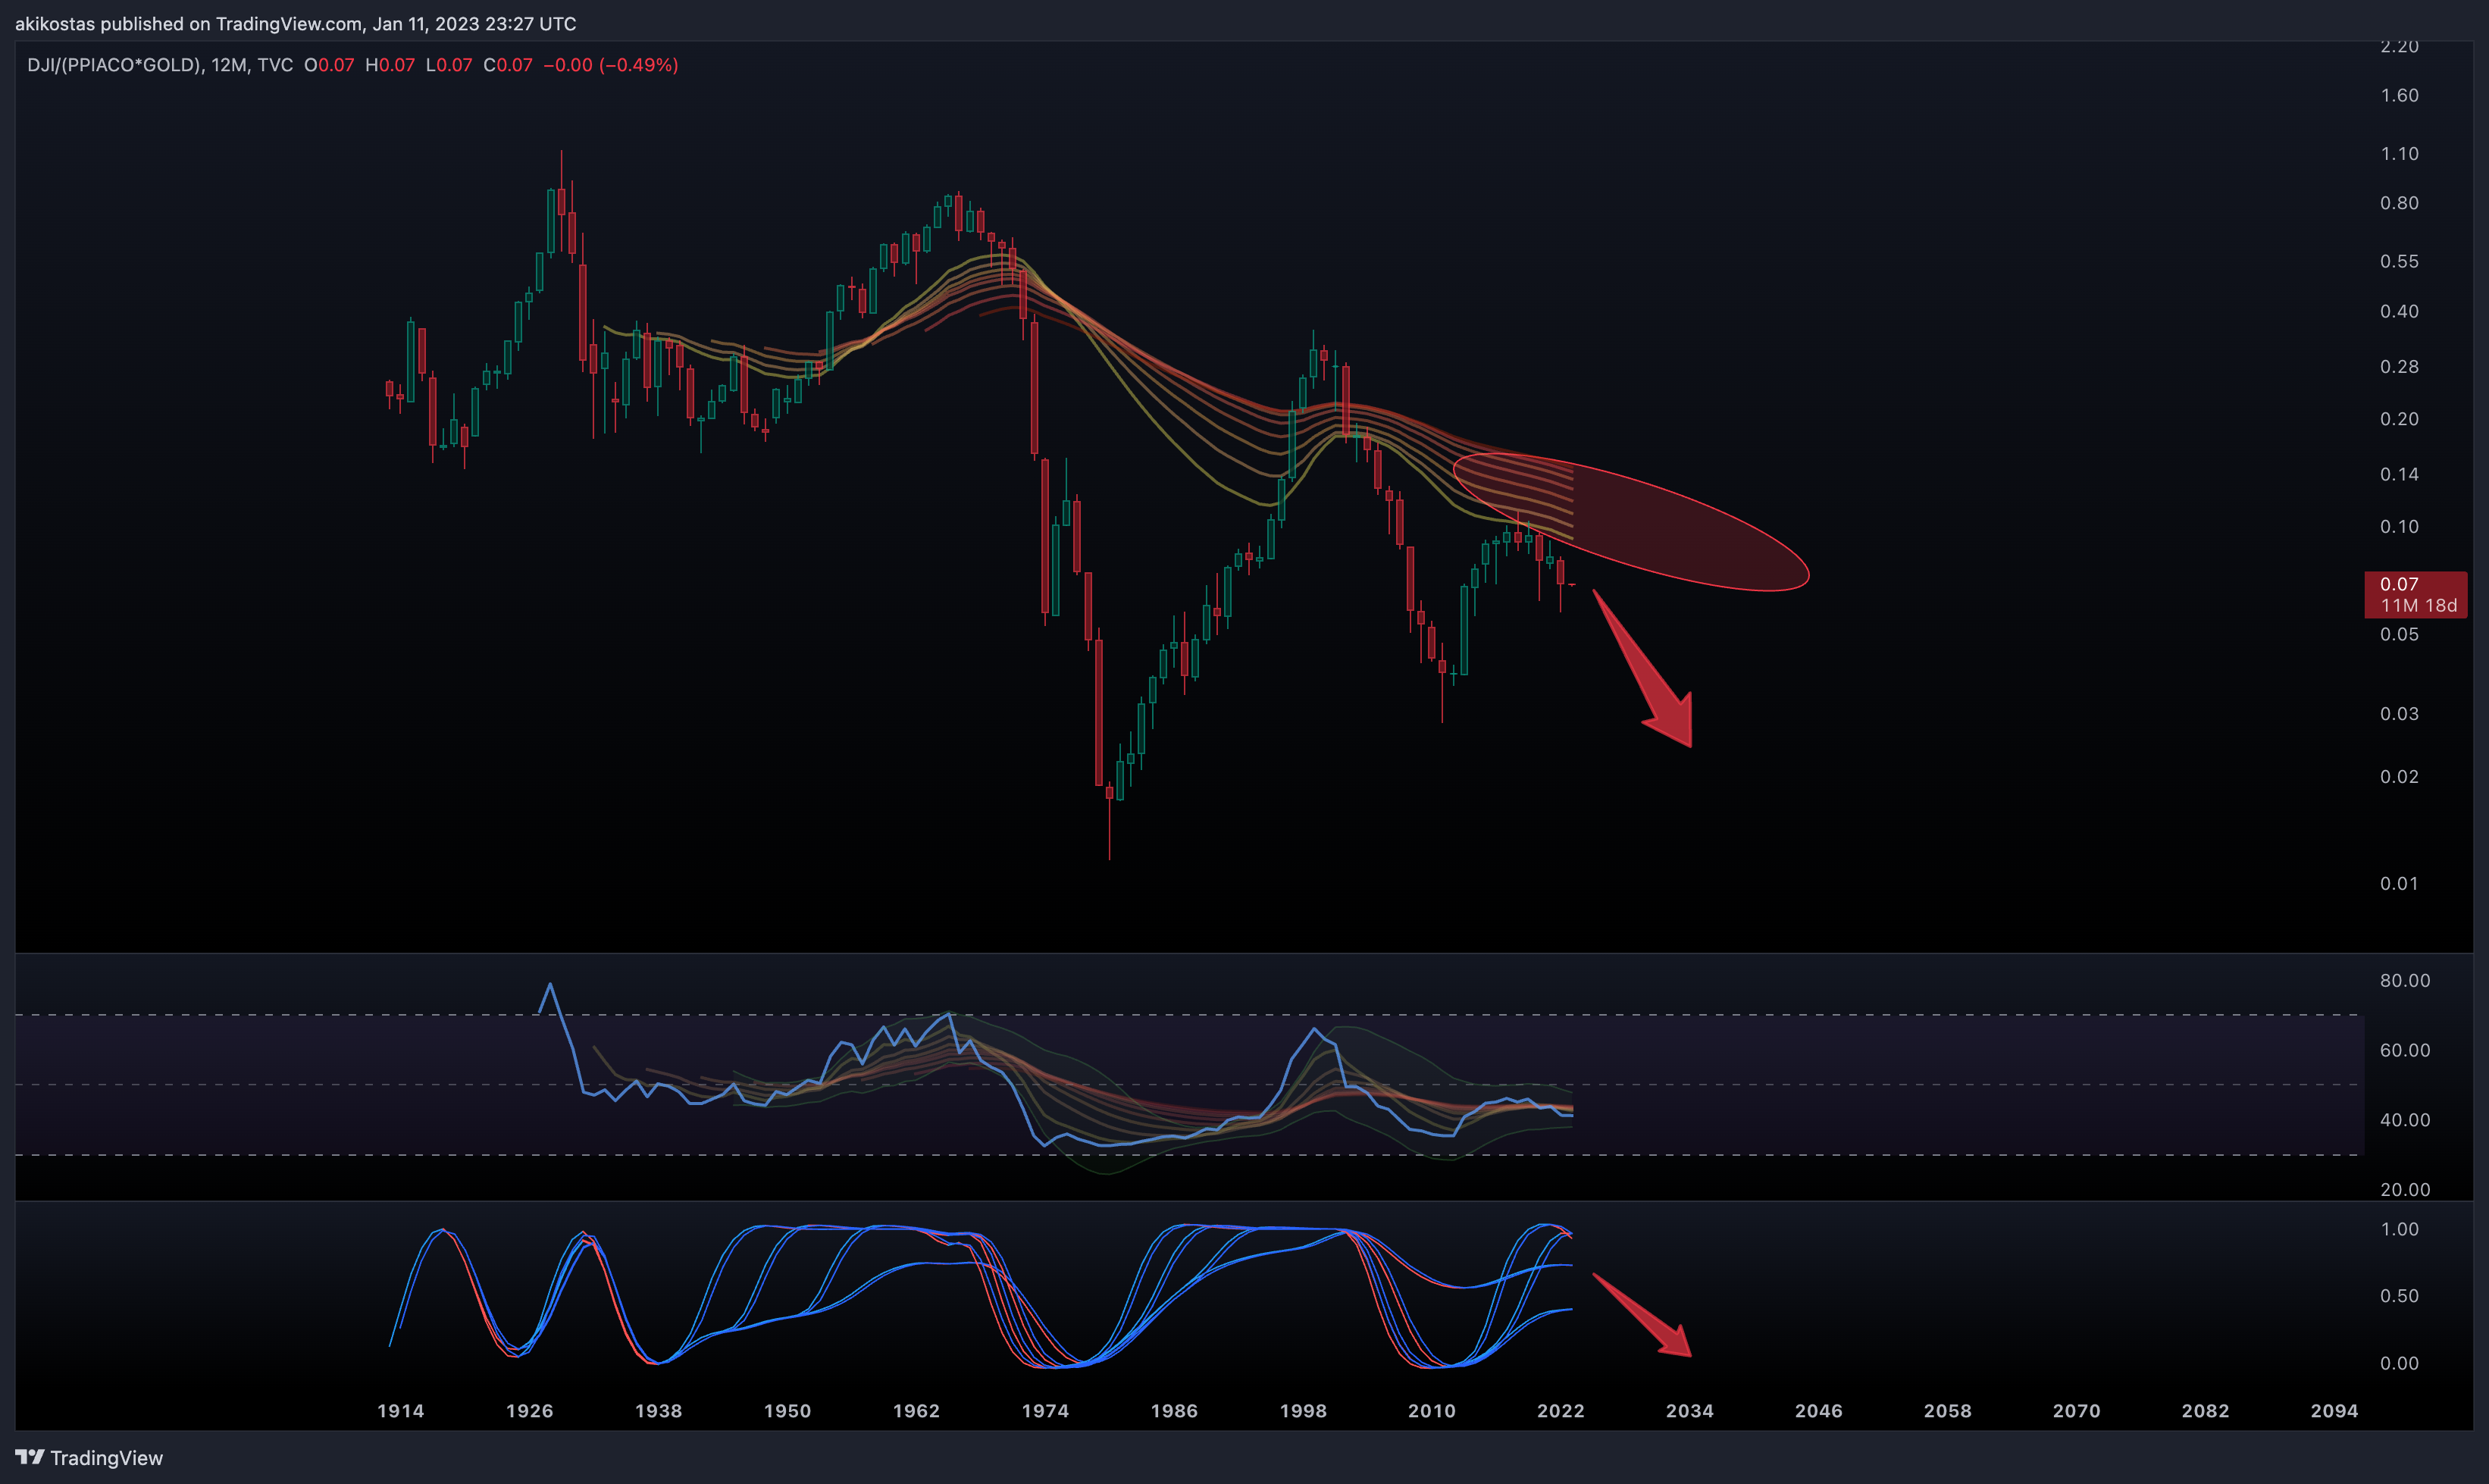Click the 2094 time axis label
The width and height of the screenshot is (2489, 1484).
[2334, 1411]
